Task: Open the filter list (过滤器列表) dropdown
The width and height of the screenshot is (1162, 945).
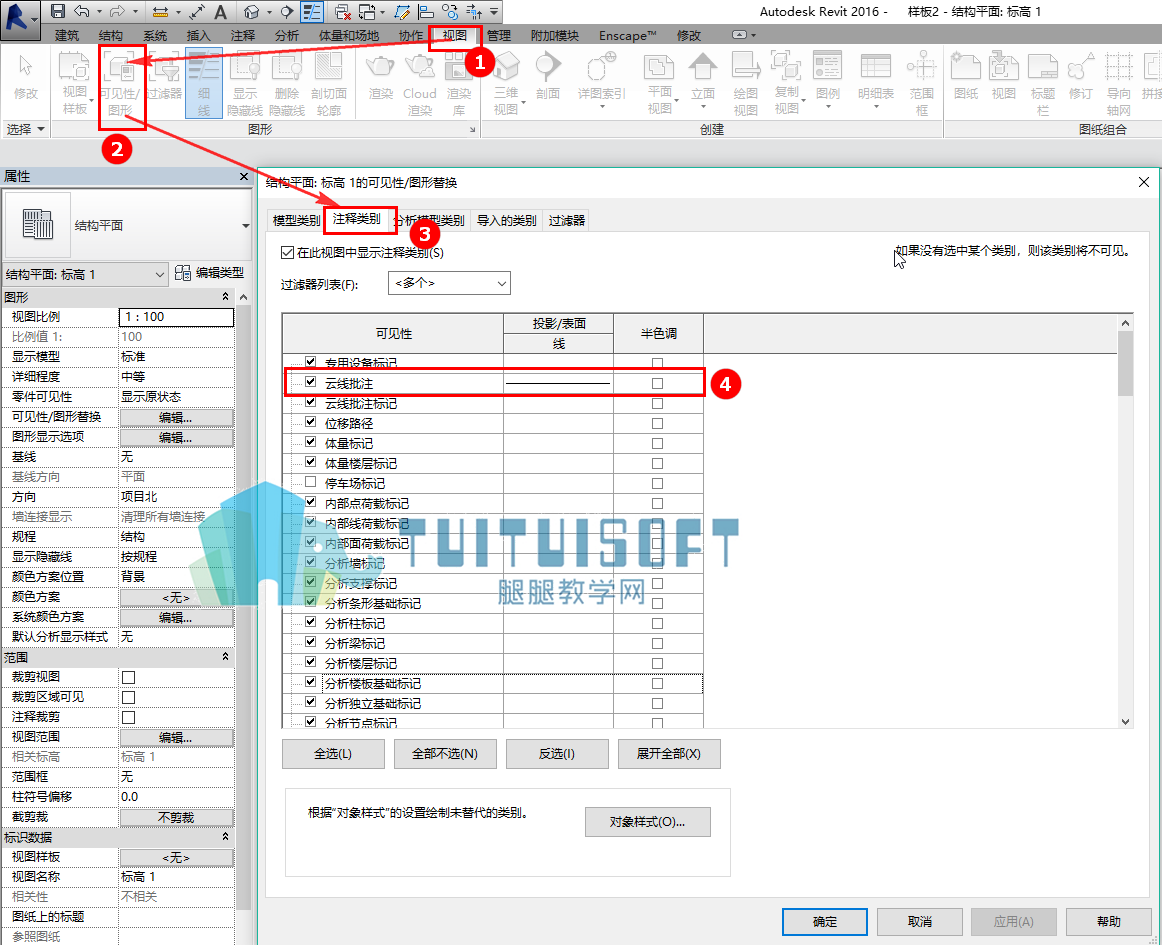Action: [449, 283]
